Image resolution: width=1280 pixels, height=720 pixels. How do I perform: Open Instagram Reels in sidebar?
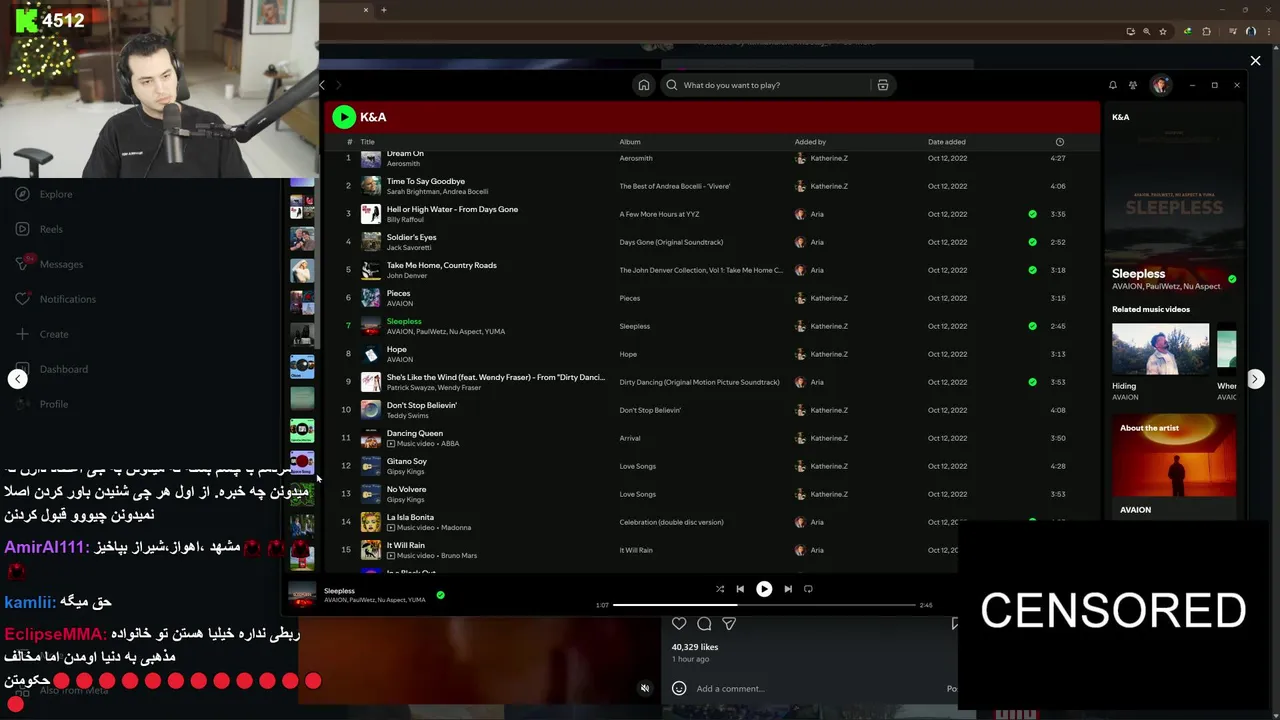pos(40,229)
